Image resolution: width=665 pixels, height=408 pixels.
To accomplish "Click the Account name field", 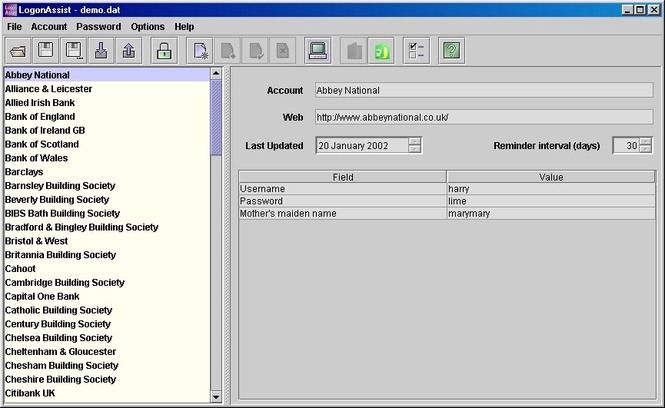I will tap(484, 90).
